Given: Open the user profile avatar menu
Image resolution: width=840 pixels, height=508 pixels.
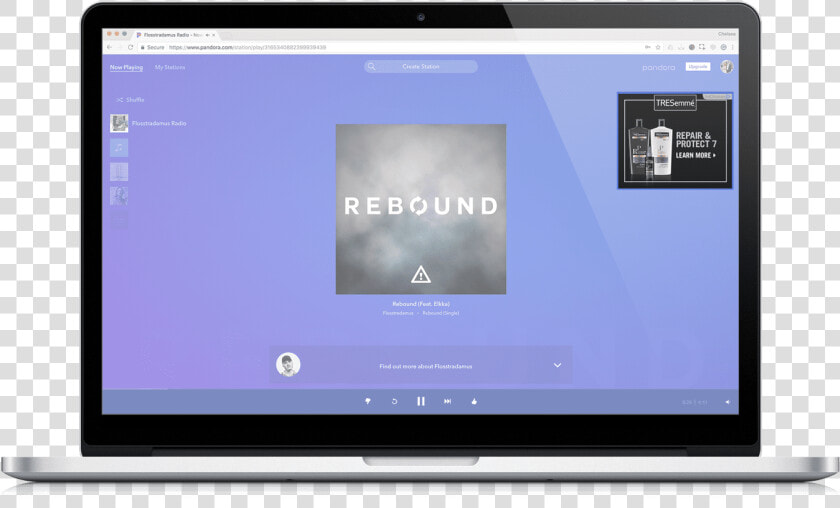Looking at the screenshot, I should pos(726,67).
